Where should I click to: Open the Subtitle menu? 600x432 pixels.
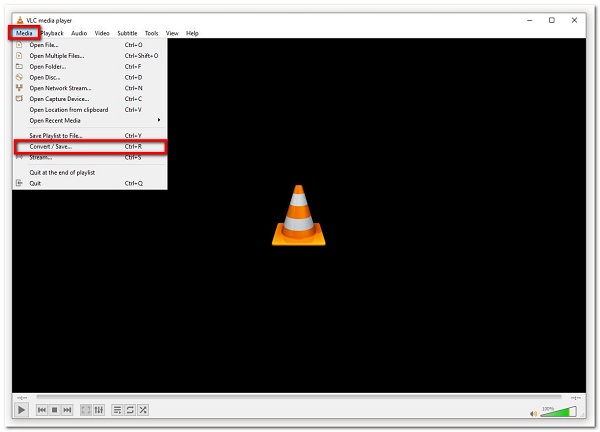click(127, 33)
